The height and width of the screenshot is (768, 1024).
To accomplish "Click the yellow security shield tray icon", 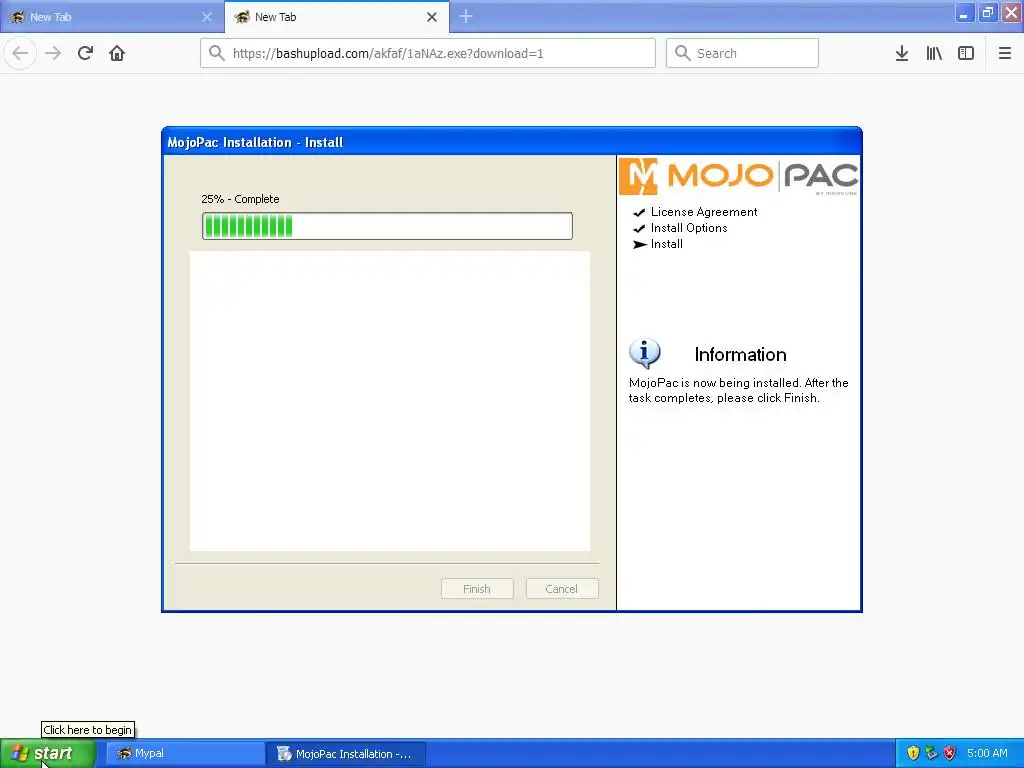I will pos(913,753).
